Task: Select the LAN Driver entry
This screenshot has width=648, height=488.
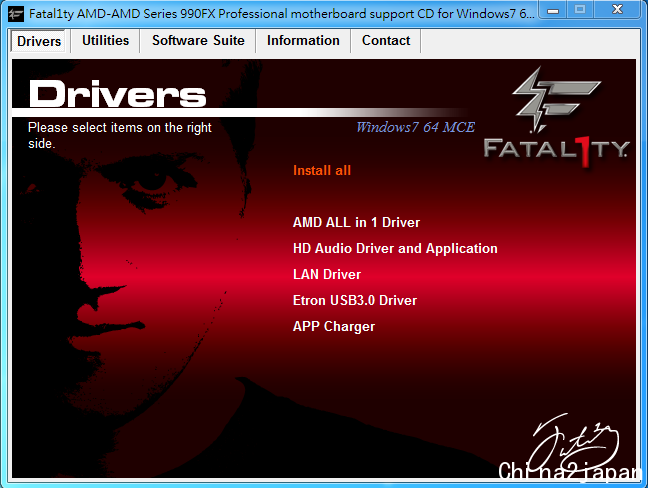Action: point(326,274)
